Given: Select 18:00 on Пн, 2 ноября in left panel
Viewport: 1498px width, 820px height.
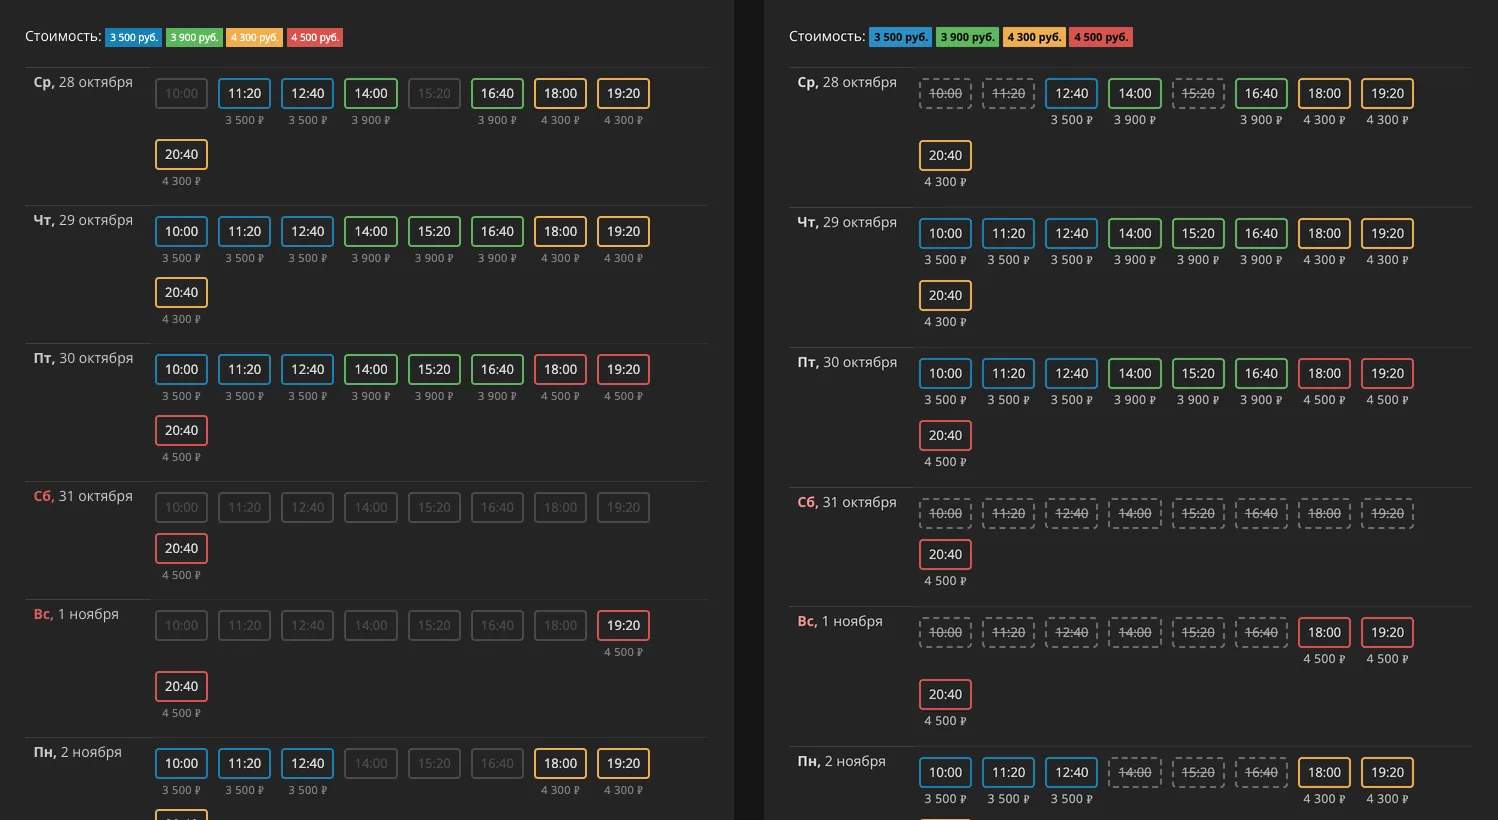Looking at the screenshot, I should pos(560,763).
